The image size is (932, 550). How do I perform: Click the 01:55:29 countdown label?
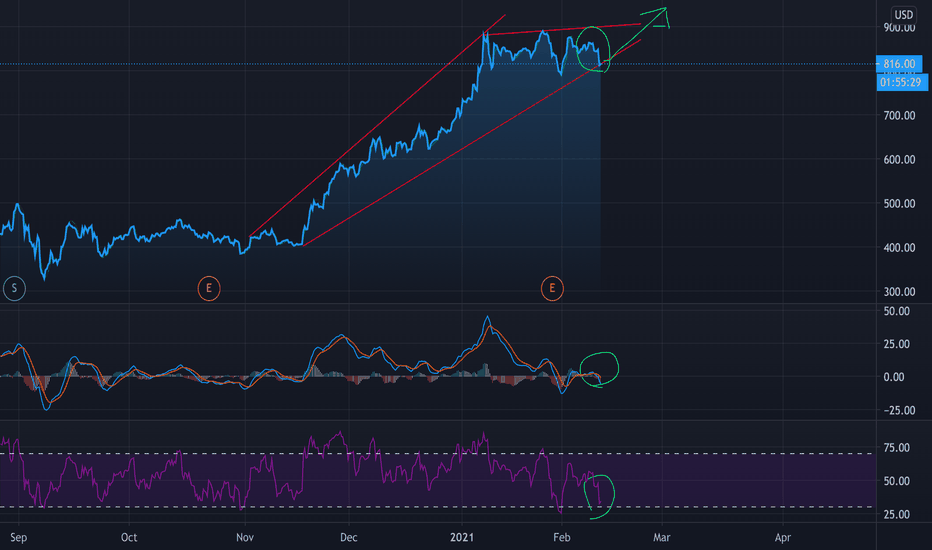click(x=901, y=82)
